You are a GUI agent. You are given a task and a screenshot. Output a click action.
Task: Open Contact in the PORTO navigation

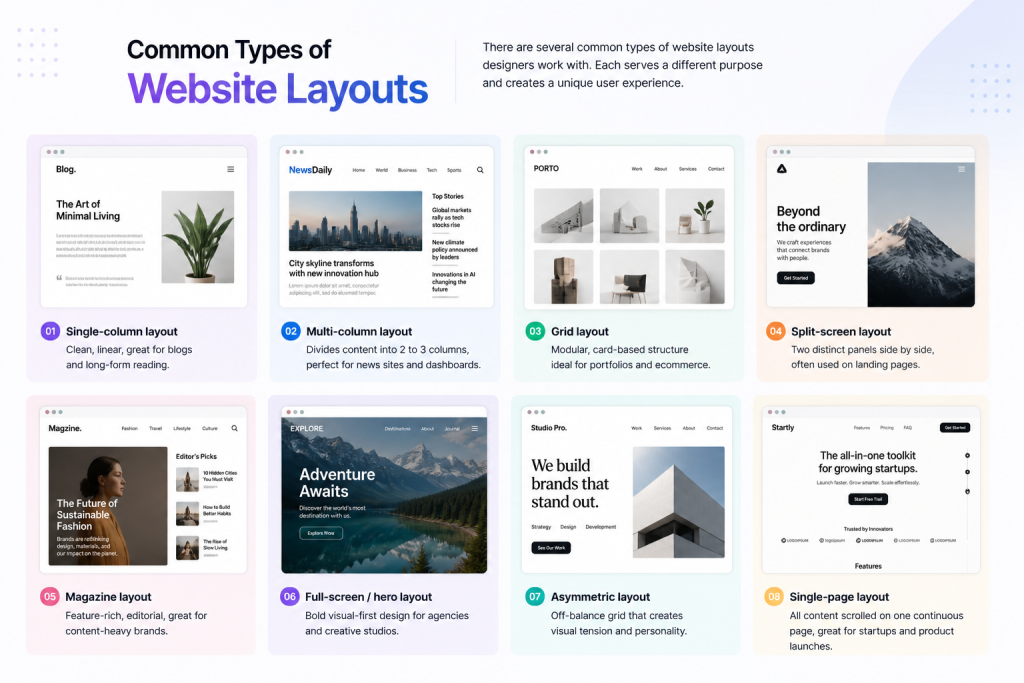tap(716, 168)
